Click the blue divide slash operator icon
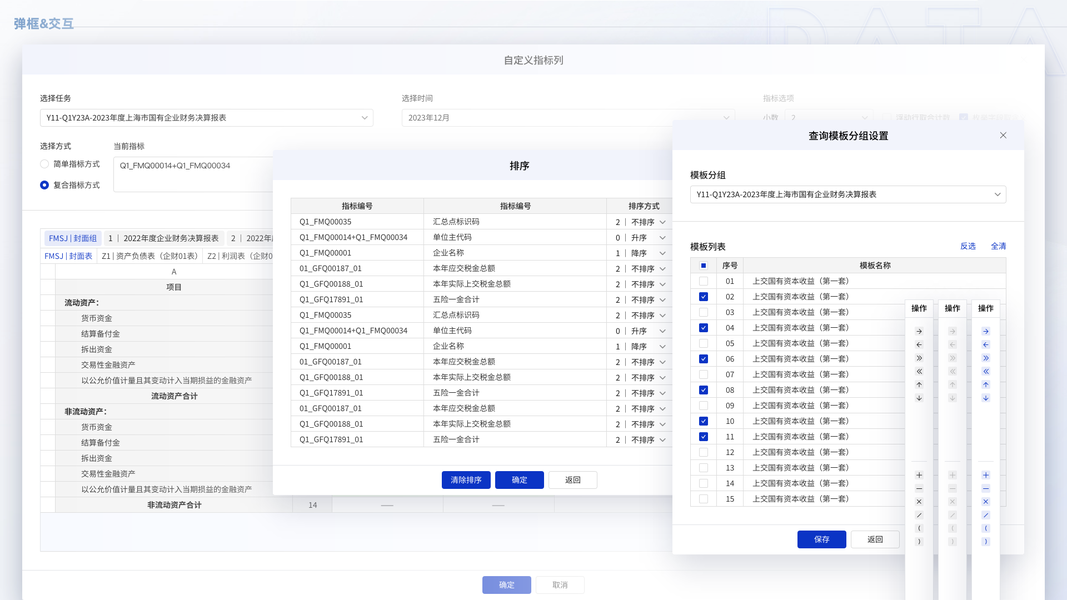Image resolution: width=1067 pixels, height=600 pixels. pos(985,515)
